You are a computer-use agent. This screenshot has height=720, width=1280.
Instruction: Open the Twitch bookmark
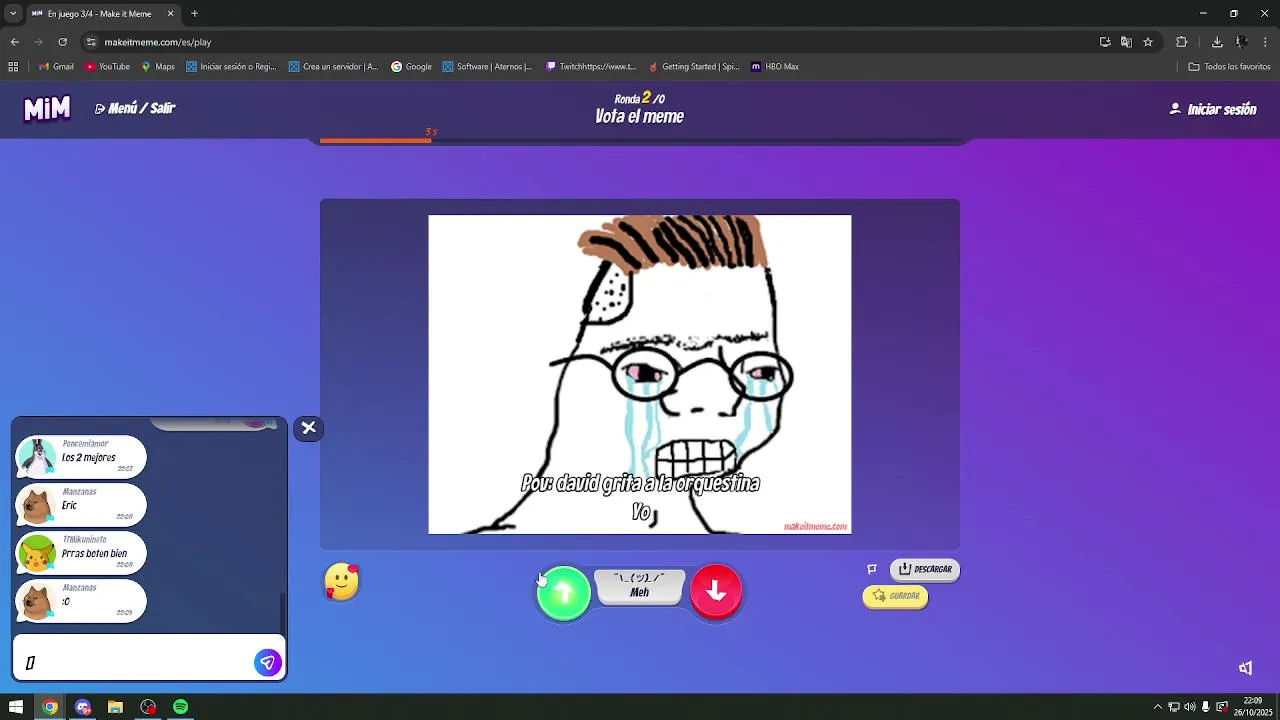click(591, 67)
